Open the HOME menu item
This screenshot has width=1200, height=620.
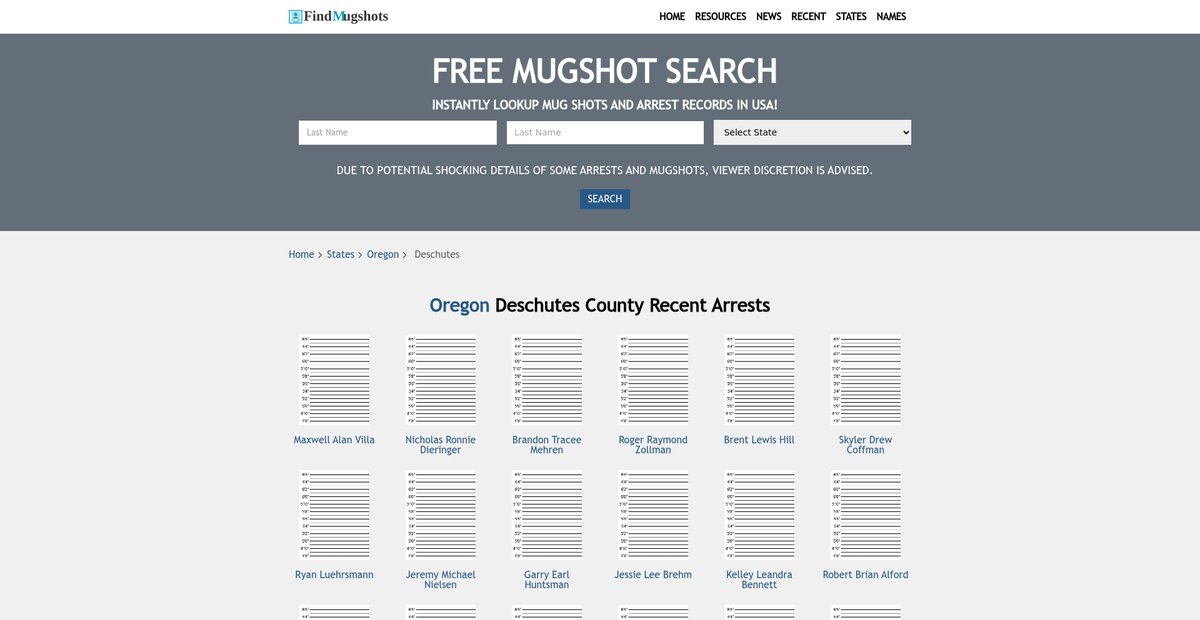pos(672,17)
